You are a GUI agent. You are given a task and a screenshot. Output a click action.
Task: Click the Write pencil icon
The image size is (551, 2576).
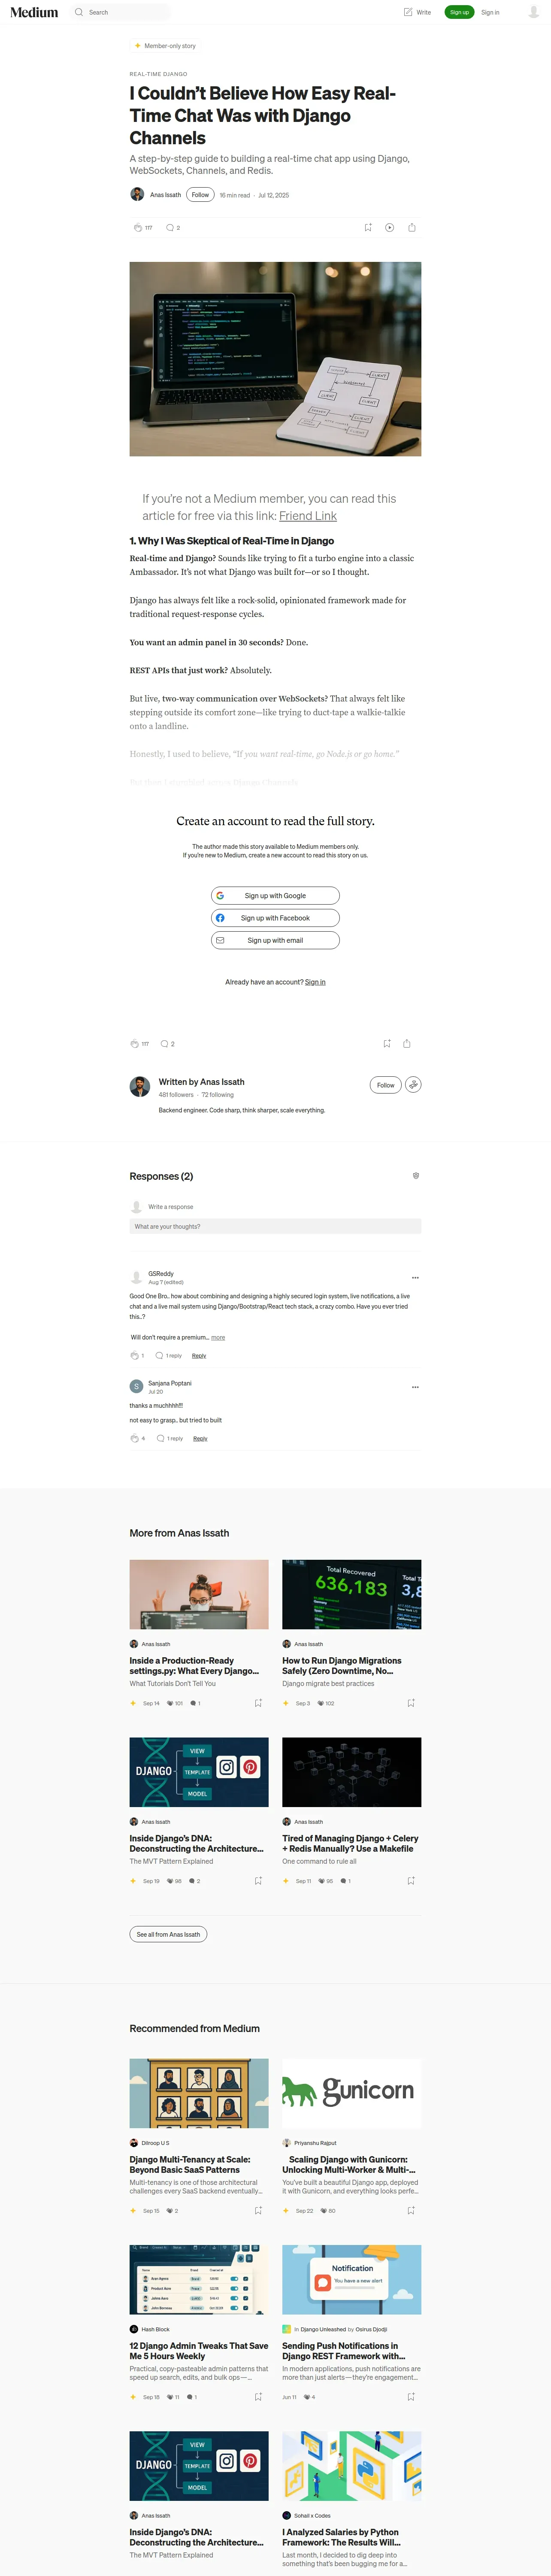click(408, 12)
